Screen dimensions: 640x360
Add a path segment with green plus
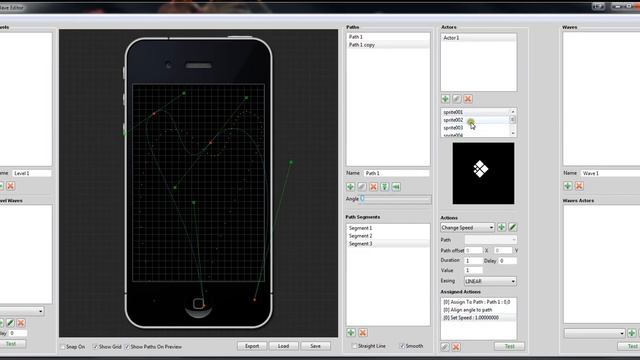(351, 333)
